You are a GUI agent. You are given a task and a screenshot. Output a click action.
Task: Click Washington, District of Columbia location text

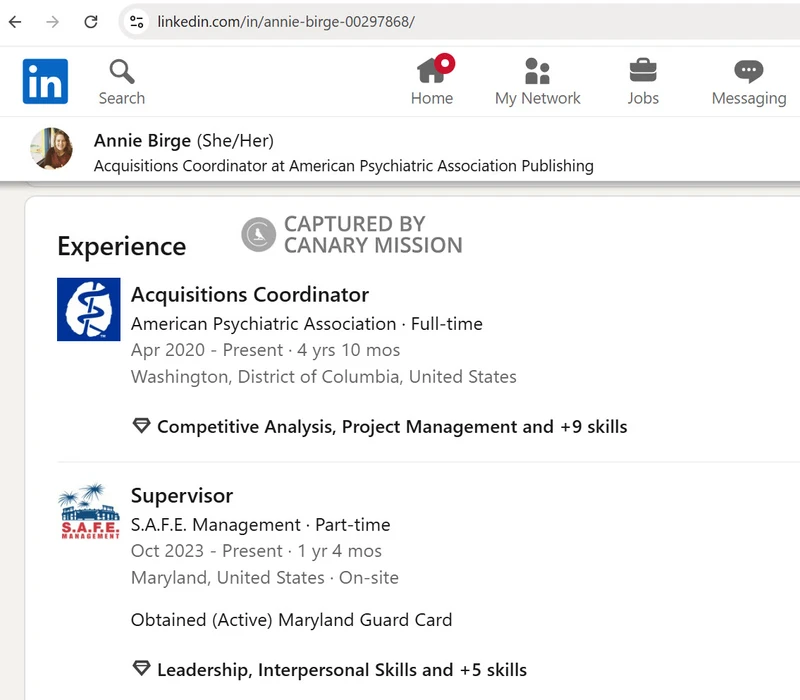[x=323, y=377]
